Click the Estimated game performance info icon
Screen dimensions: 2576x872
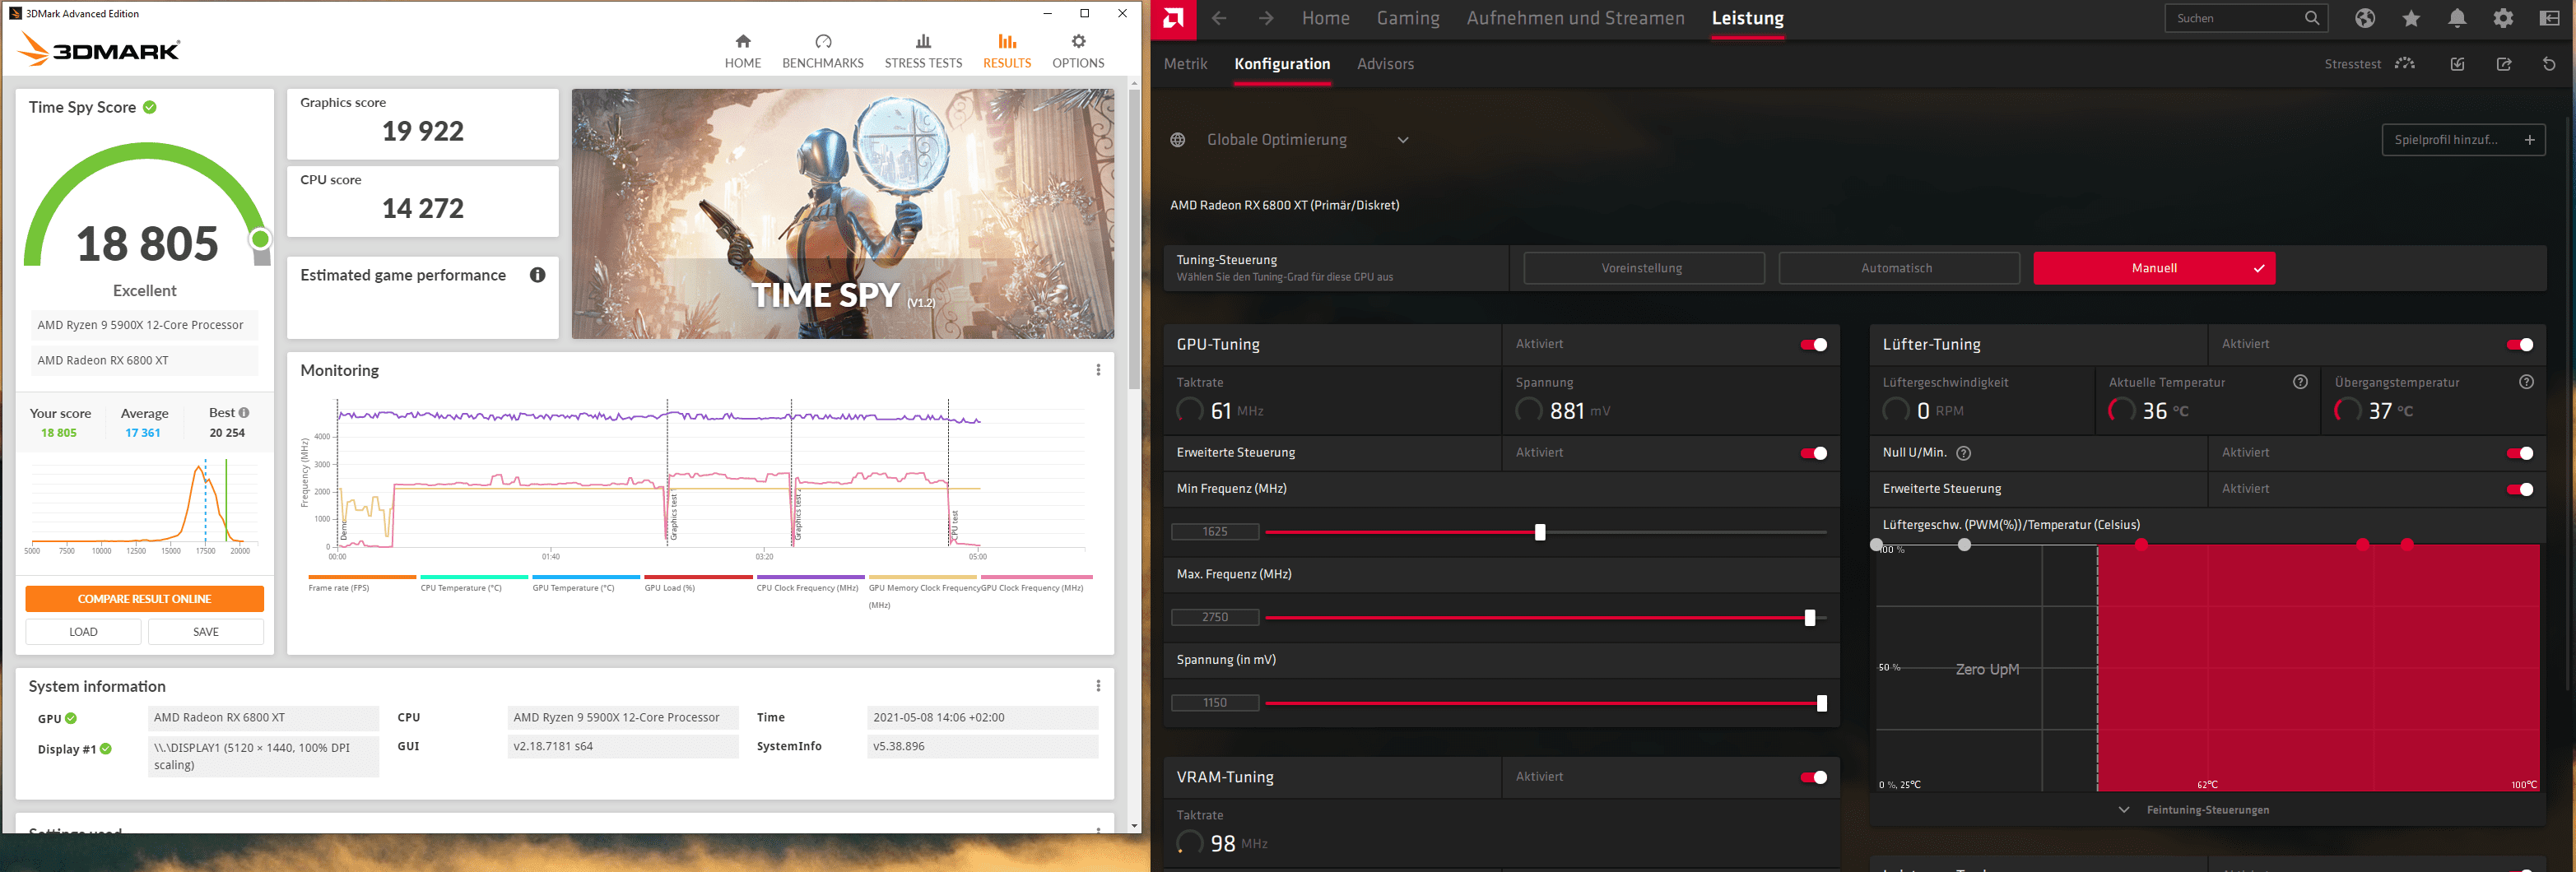click(537, 275)
